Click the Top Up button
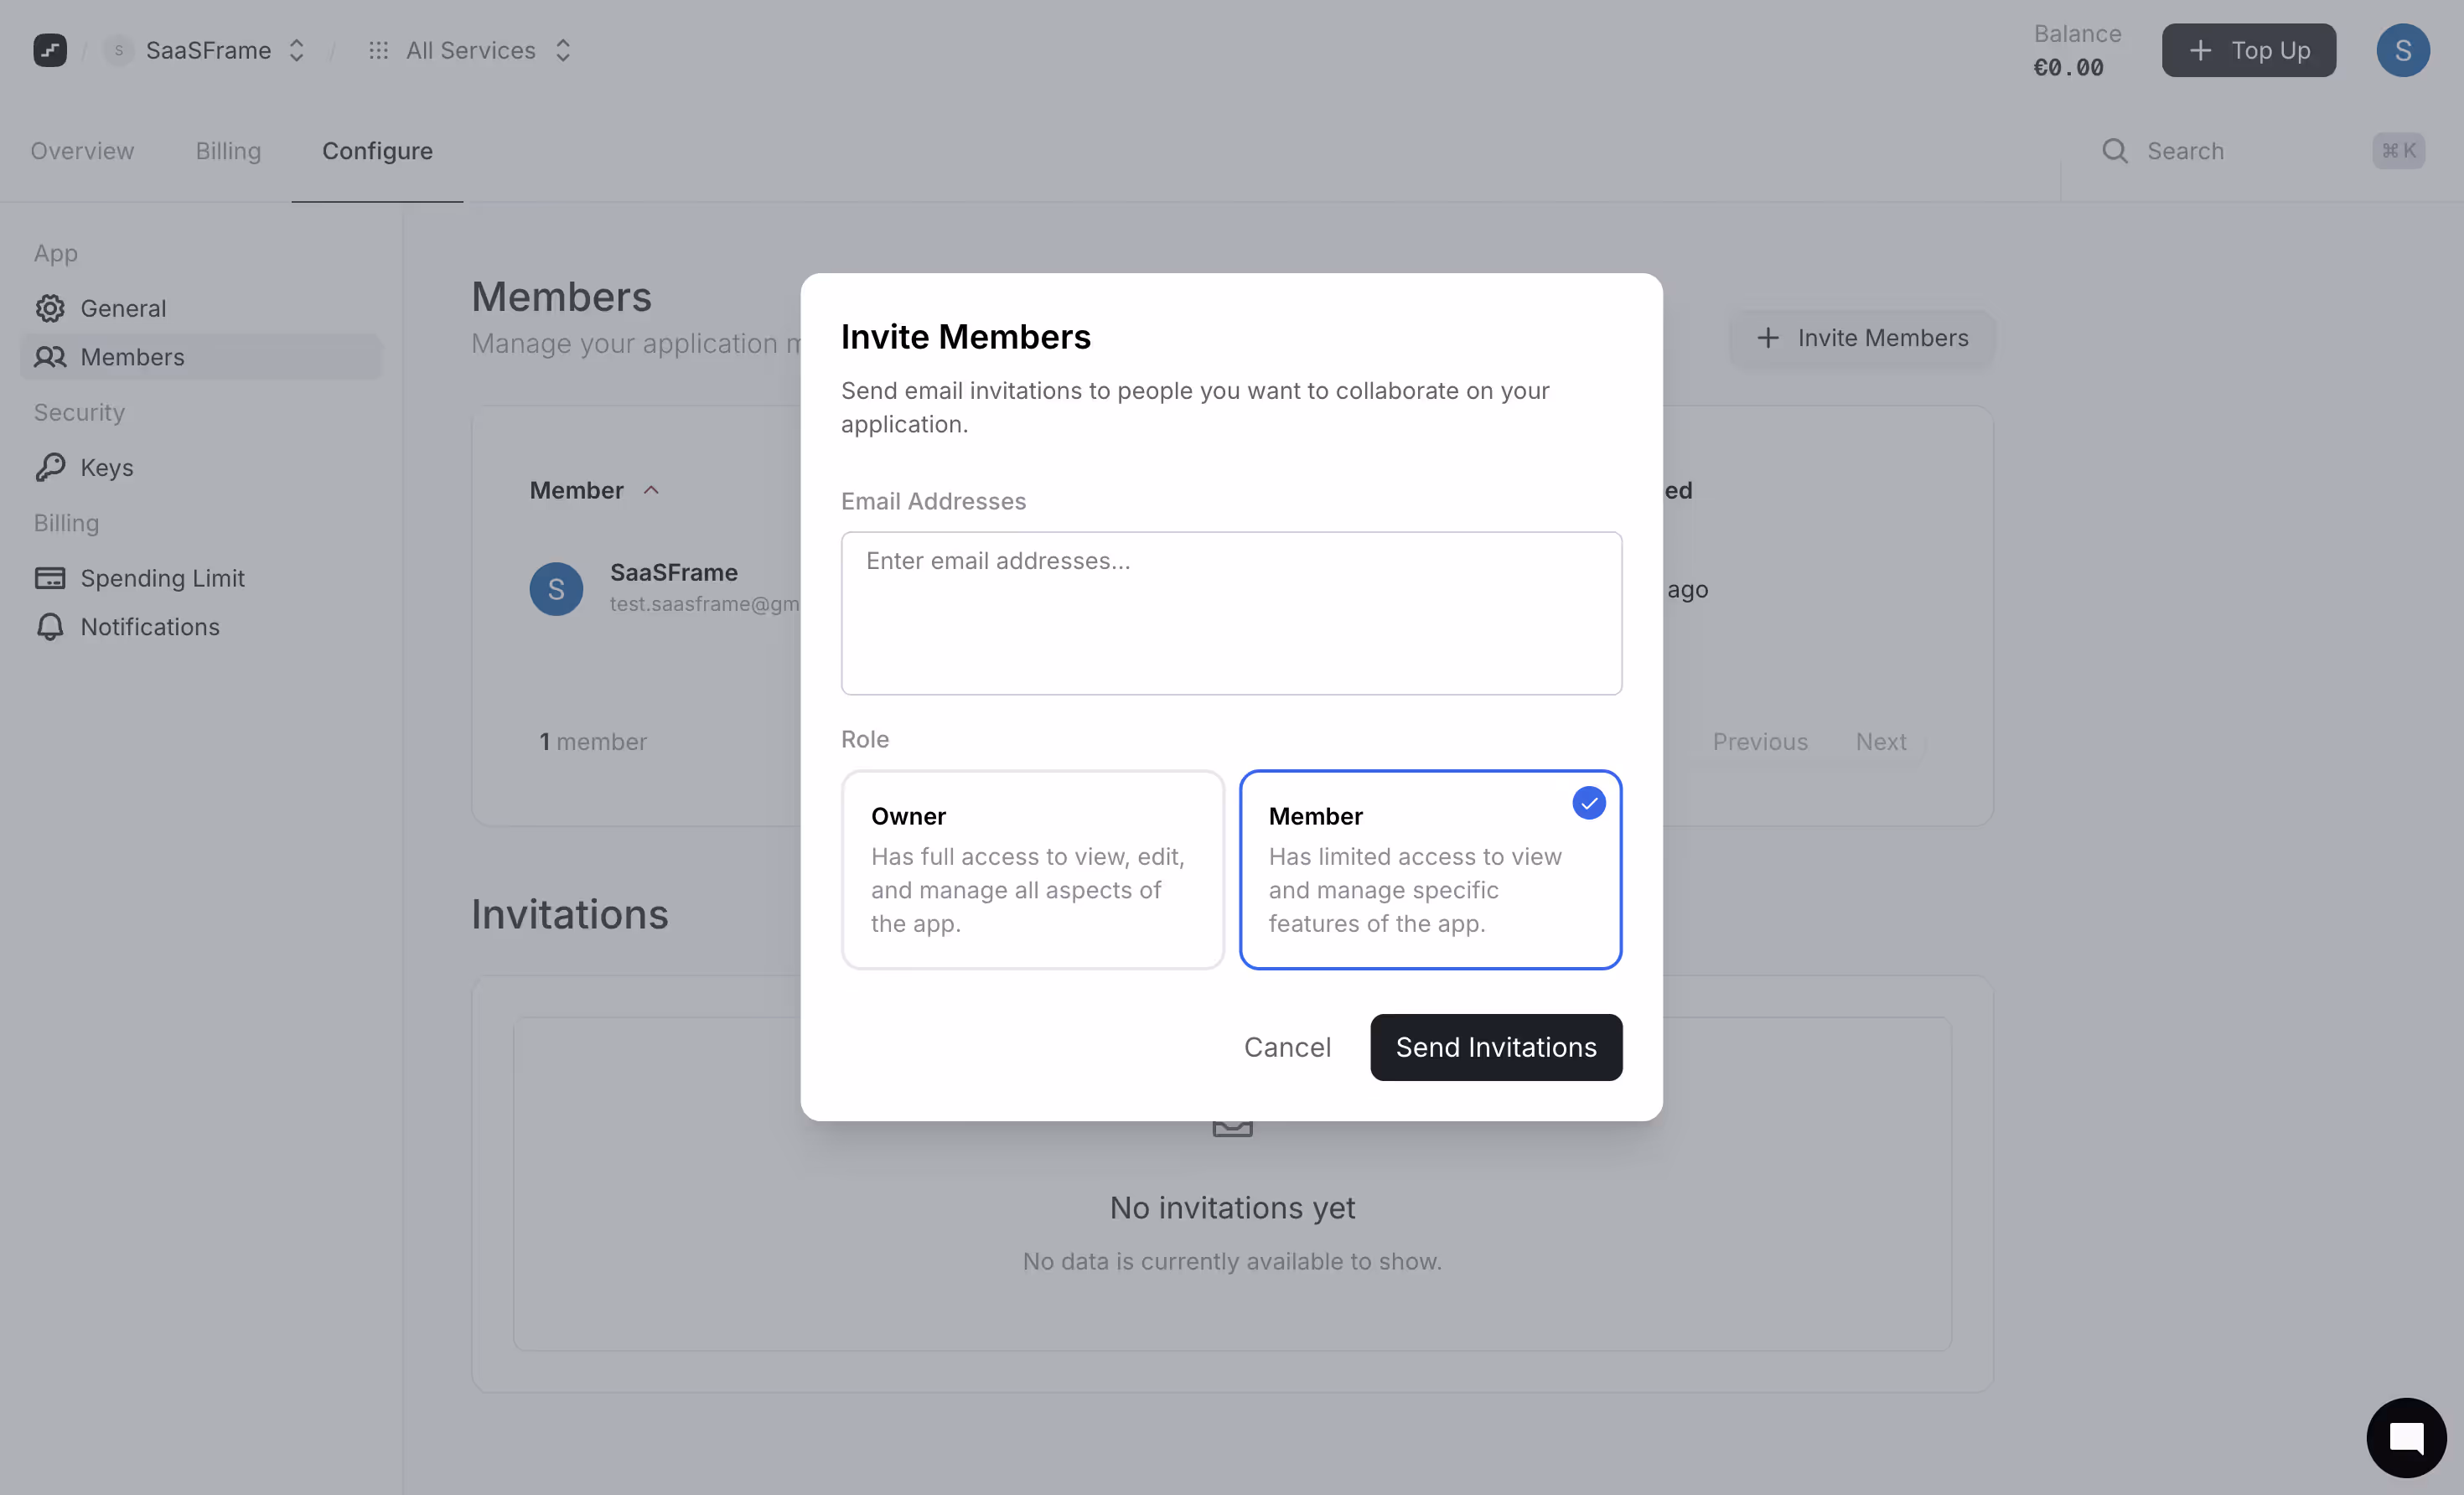Image resolution: width=2464 pixels, height=1495 pixels. click(2248, 50)
